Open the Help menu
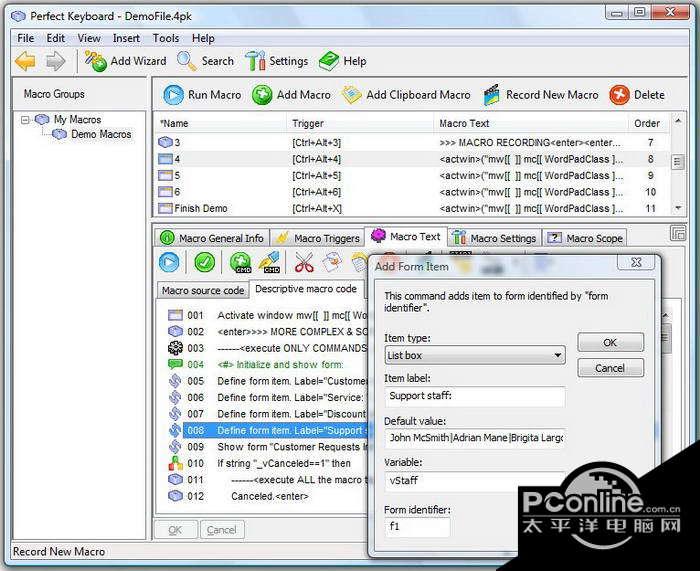 click(203, 38)
